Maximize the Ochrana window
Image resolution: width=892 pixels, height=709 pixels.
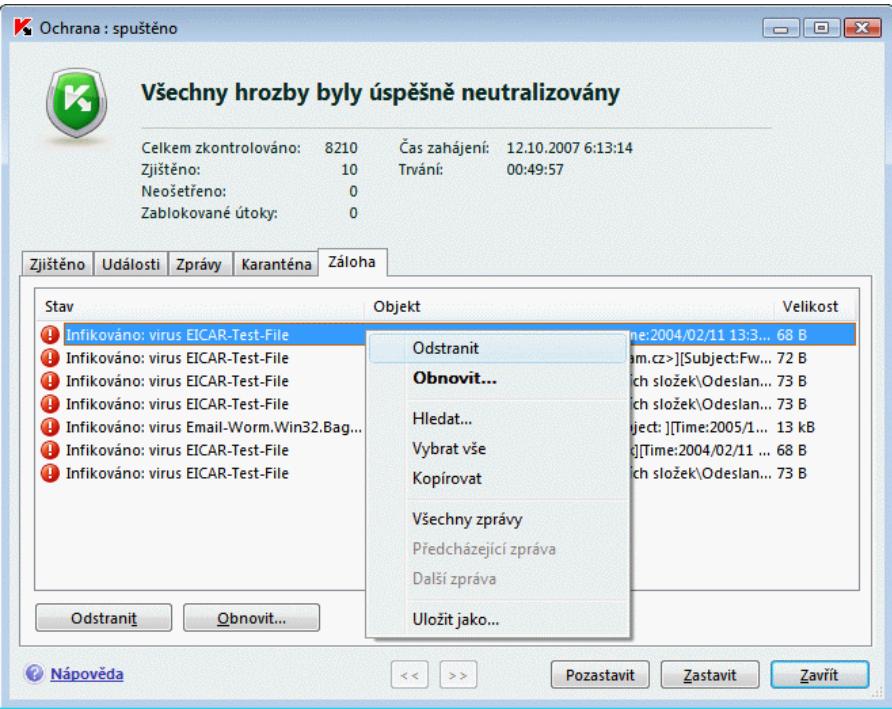point(821,28)
